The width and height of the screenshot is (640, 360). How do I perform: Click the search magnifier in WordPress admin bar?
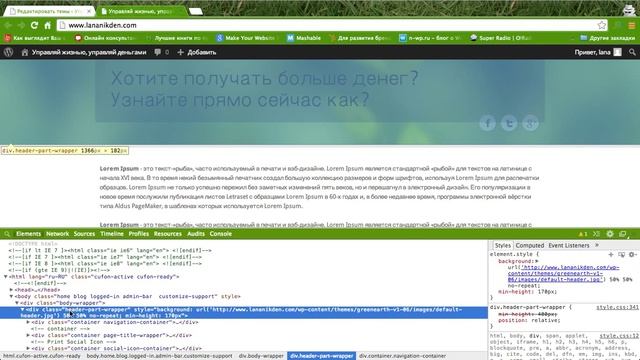632,52
